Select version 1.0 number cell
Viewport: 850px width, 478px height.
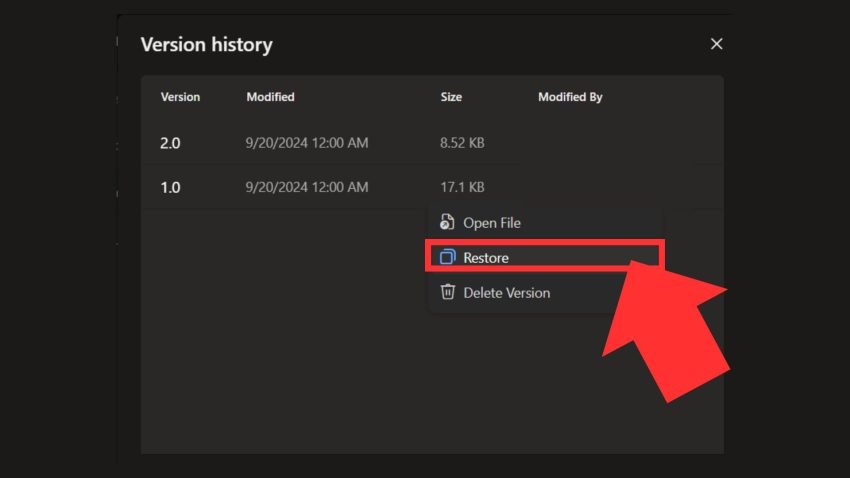(x=170, y=187)
